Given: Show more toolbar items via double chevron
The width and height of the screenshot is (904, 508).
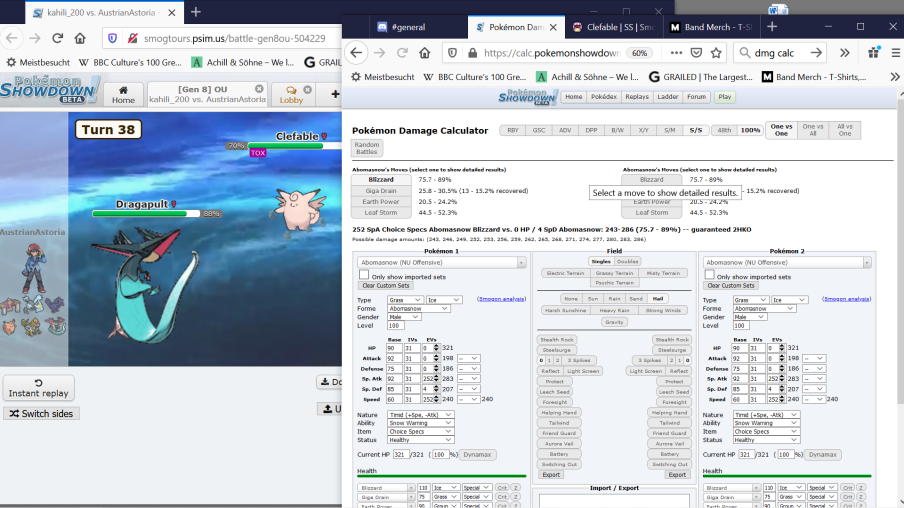Looking at the screenshot, I should click(x=845, y=53).
